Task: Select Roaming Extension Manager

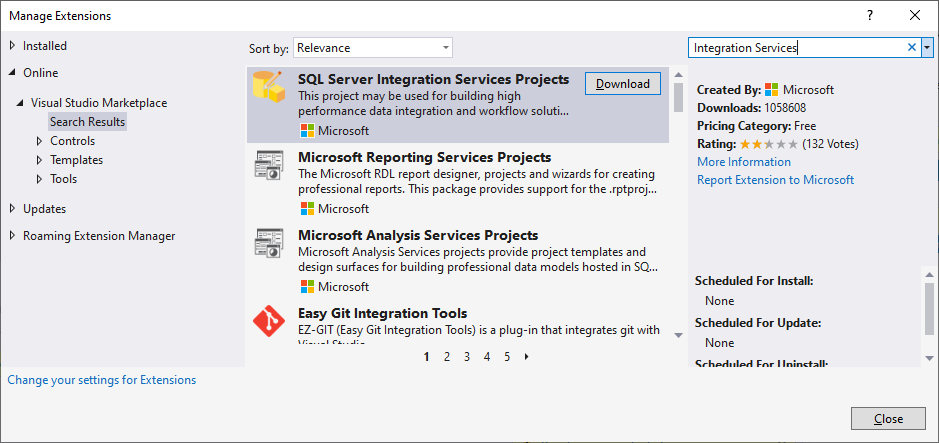Action: [99, 236]
